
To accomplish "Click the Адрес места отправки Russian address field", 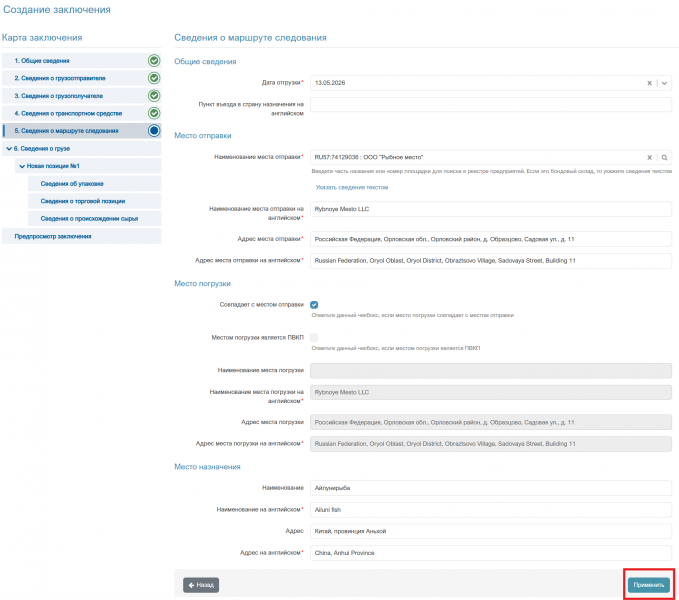I will coord(491,239).
